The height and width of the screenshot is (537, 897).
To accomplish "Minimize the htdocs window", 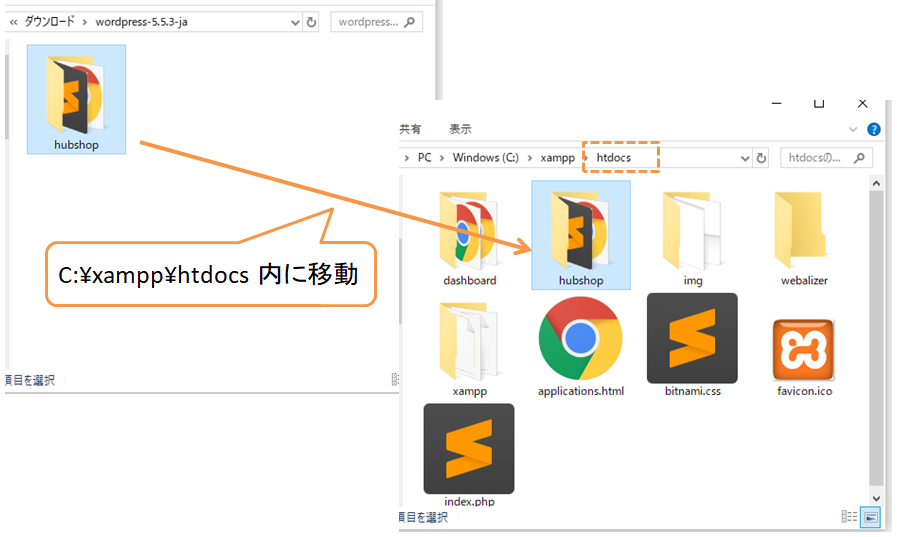I will click(776, 104).
